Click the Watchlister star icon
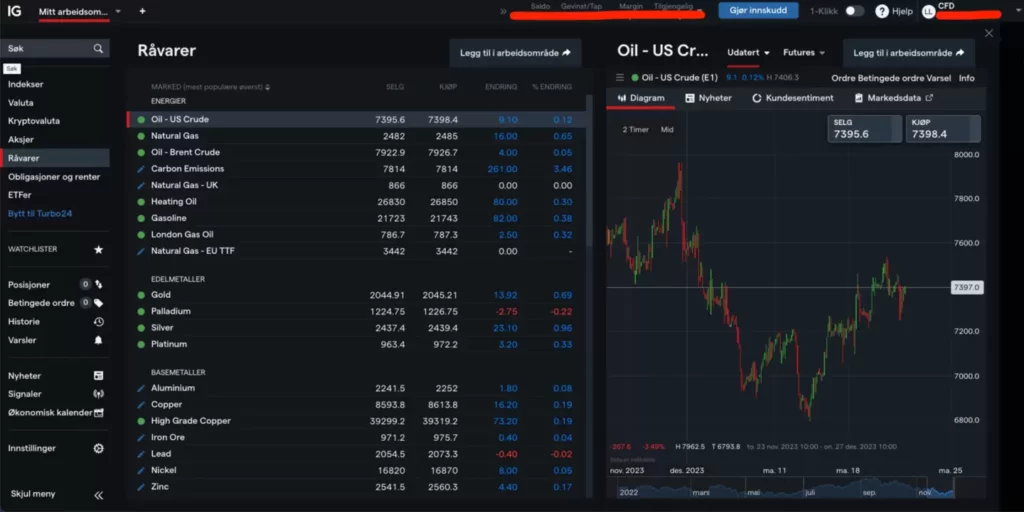1024x512 pixels. point(99,249)
